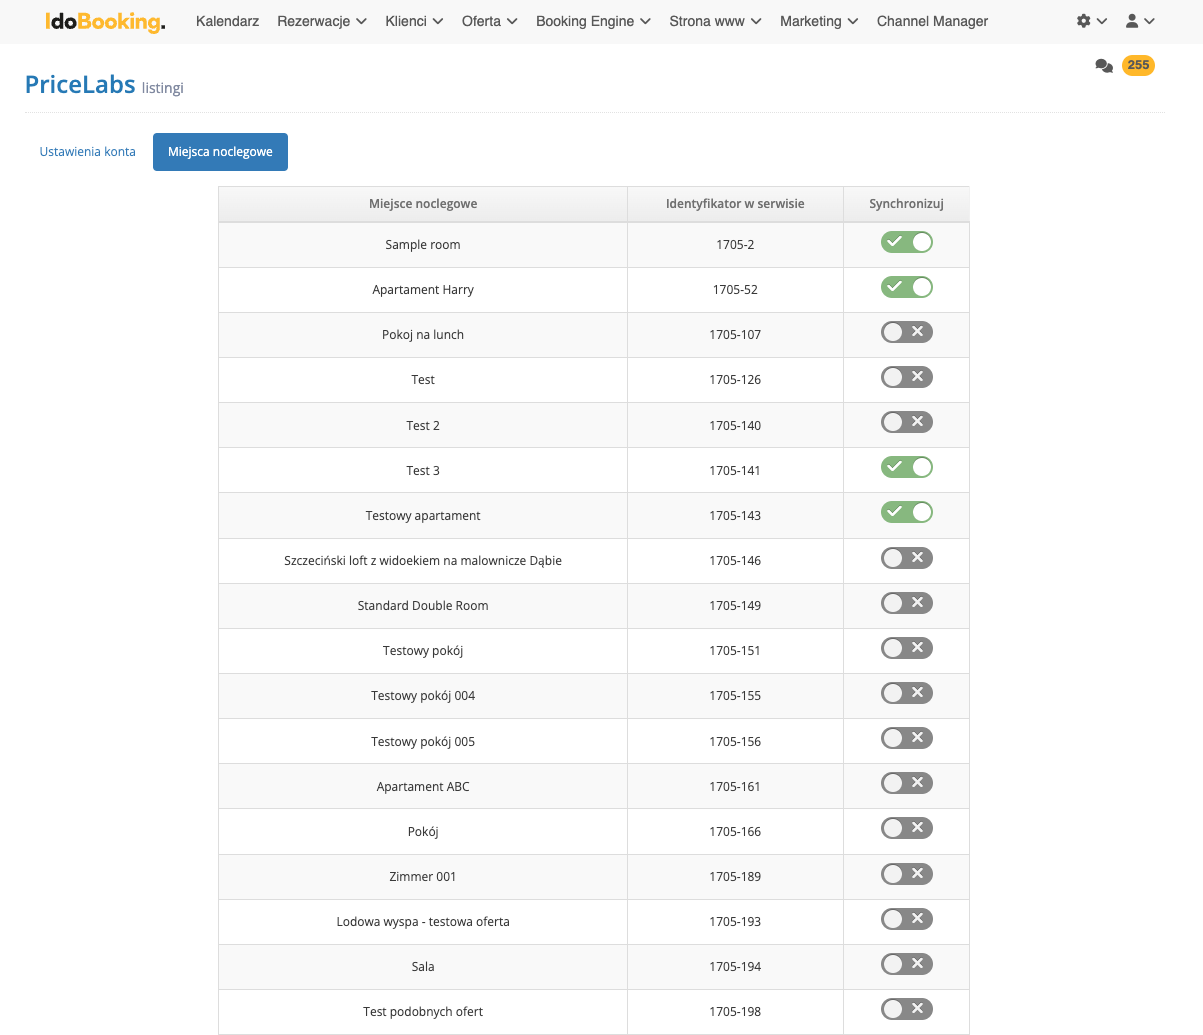Image resolution: width=1203 pixels, height=1035 pixels.
Task: Enable sync for Pokoj na lunch
Action: tap(906, 332)
